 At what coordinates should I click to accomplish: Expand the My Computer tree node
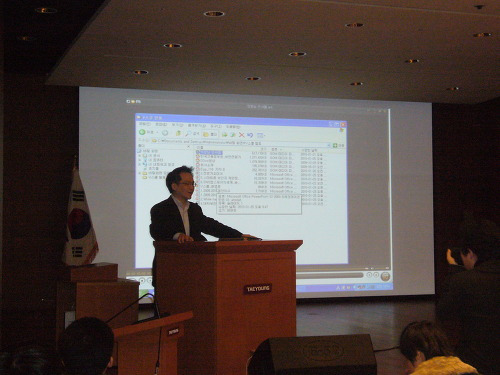[139, 160]
